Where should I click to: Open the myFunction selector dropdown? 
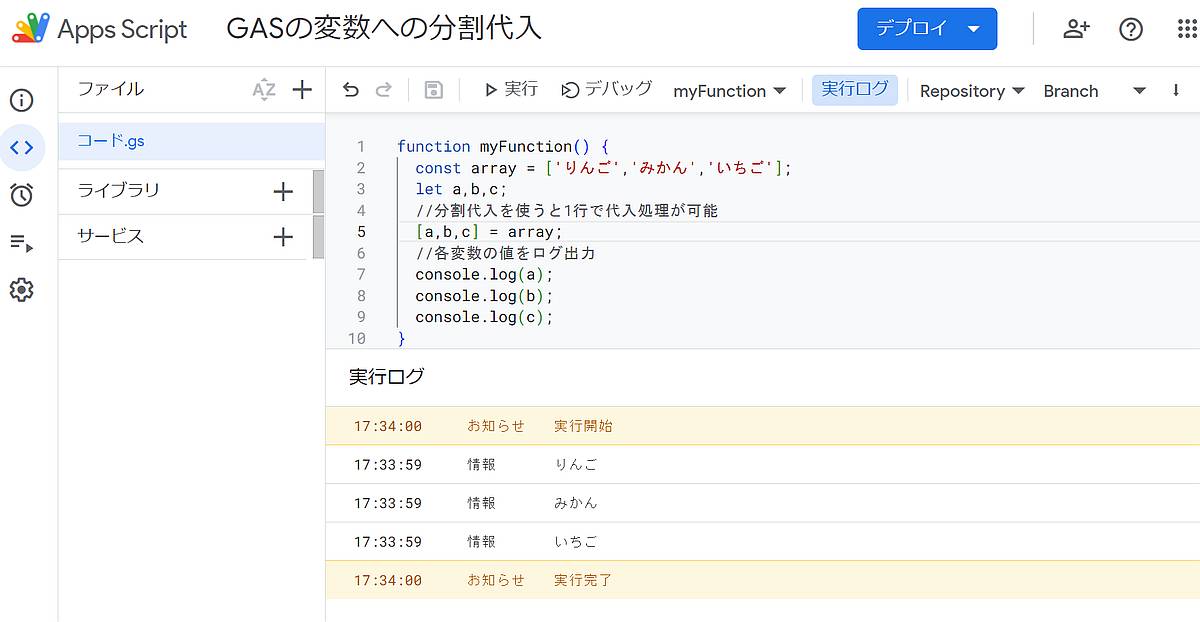(x=729, y=91)
